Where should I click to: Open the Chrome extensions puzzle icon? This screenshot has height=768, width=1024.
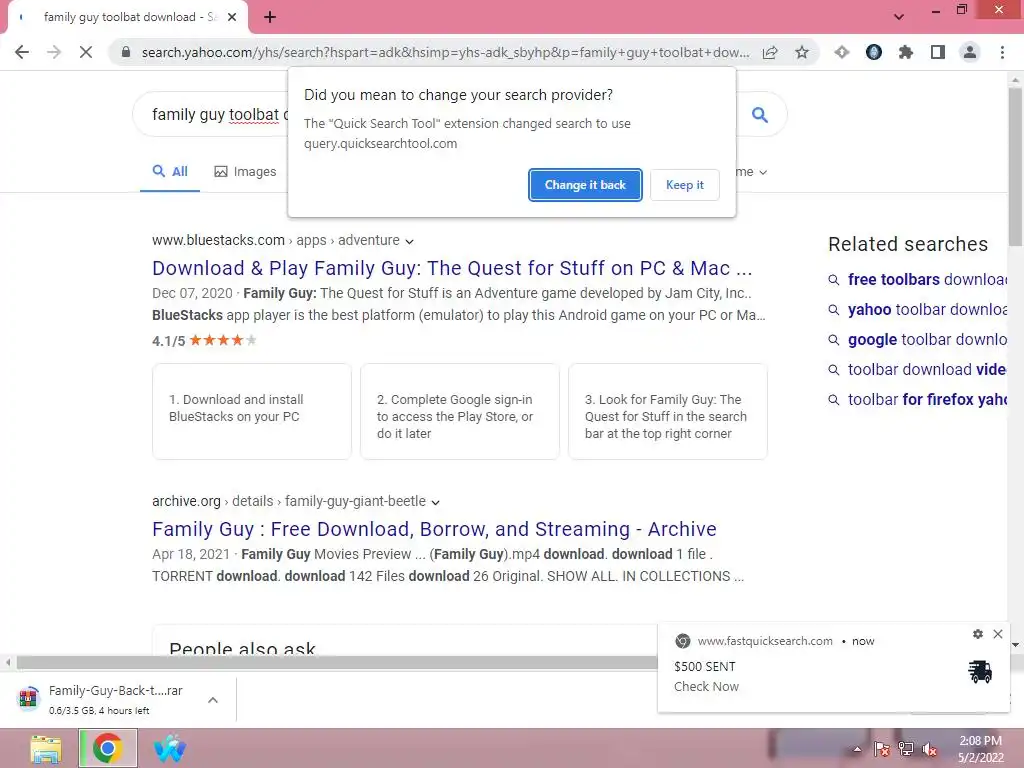pyautogui.click(x=906, y=52)
